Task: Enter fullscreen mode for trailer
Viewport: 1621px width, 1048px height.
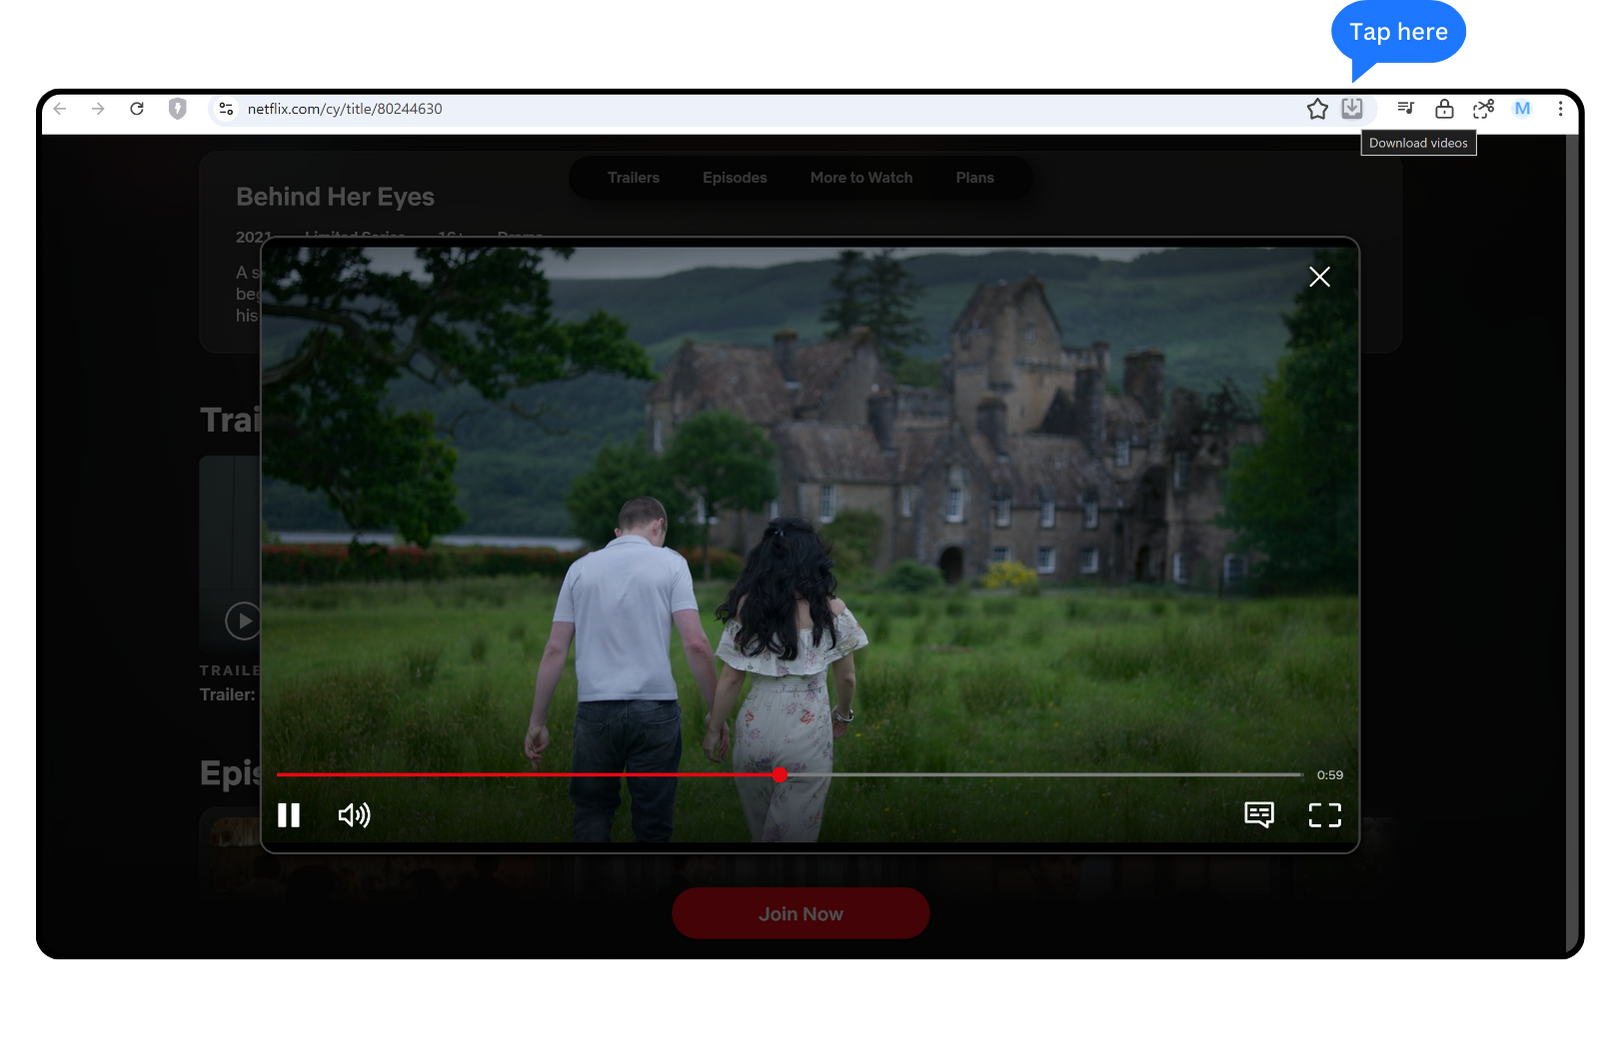Action: point(1325,815)
